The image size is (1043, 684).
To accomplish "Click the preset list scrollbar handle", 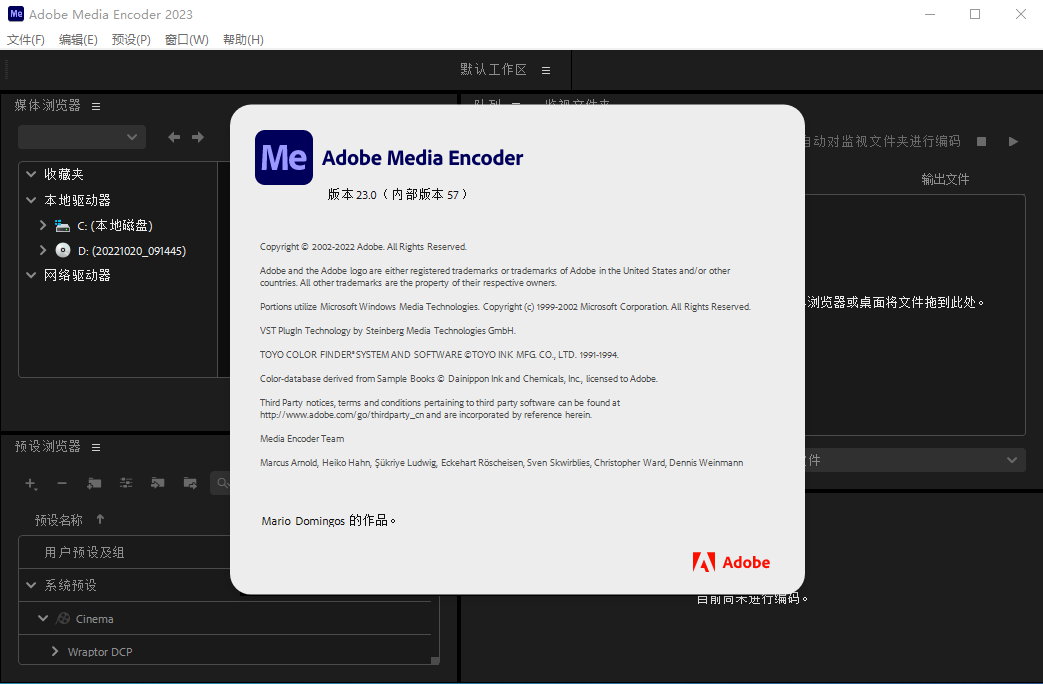I will [435, 661].
